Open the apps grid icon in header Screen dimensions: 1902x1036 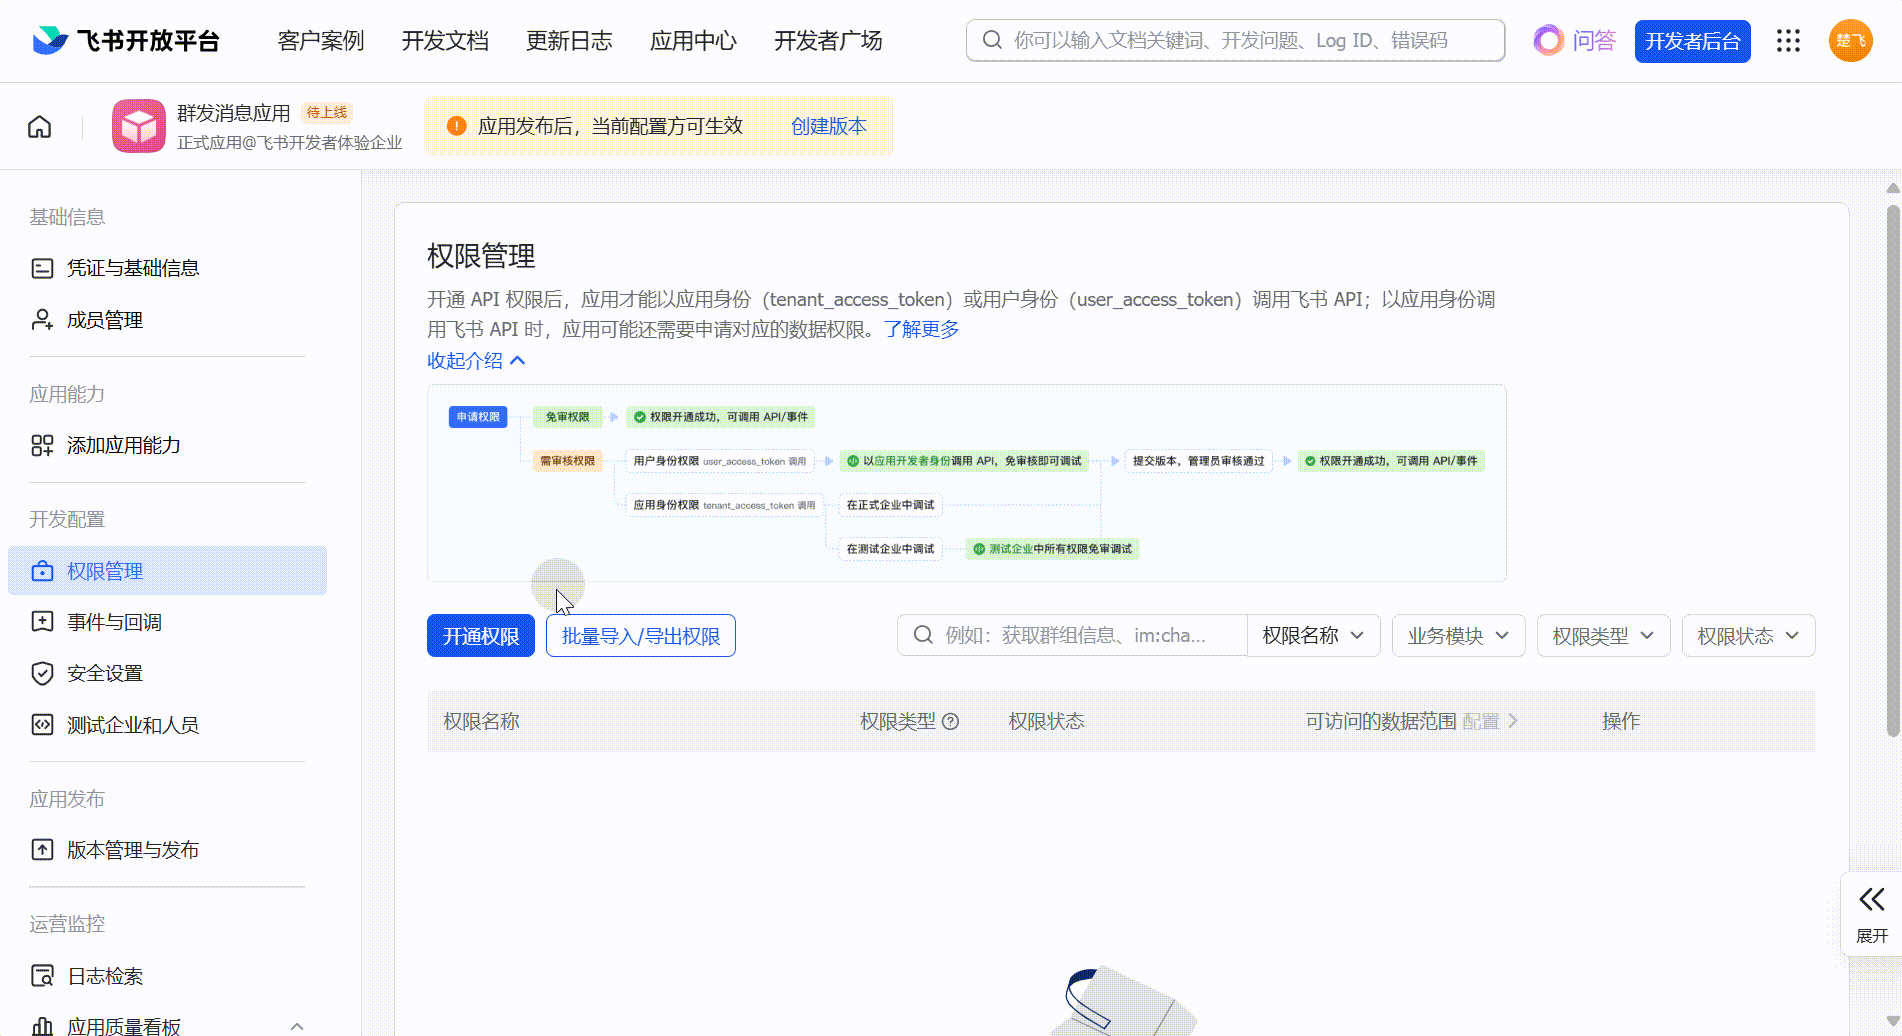click(x=1788, y=41)
